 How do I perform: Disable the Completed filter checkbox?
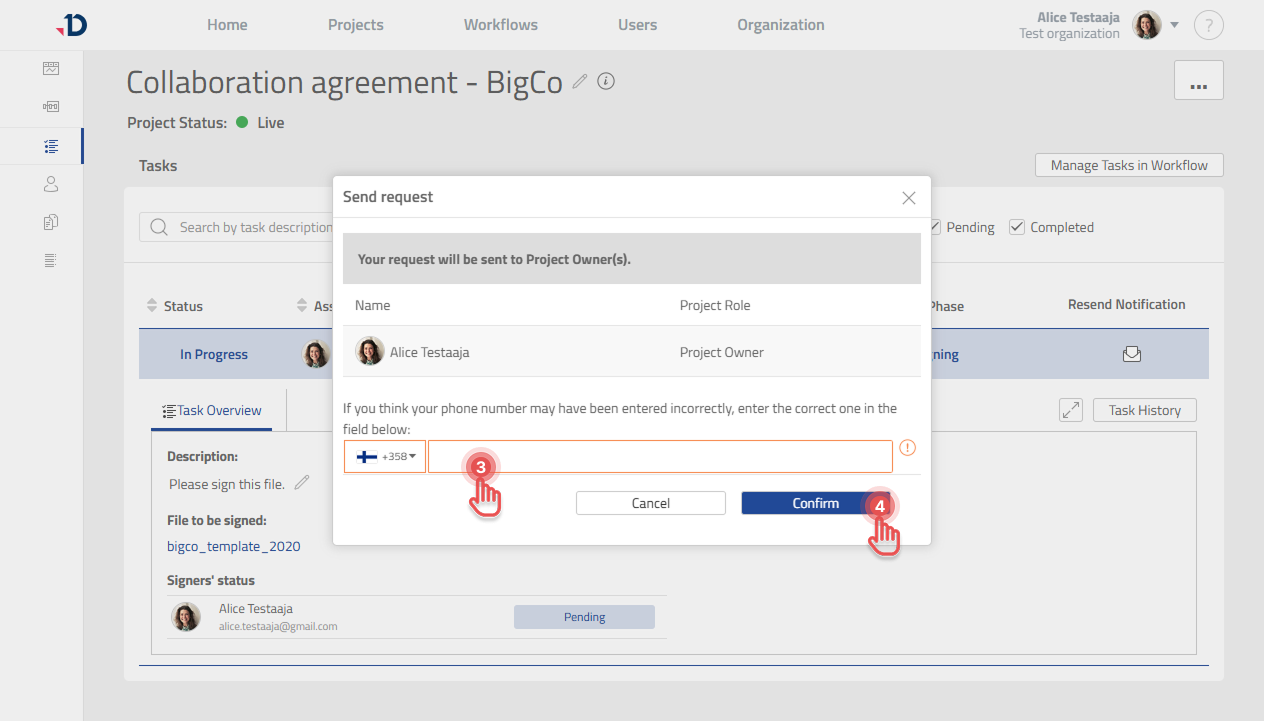1018,227
